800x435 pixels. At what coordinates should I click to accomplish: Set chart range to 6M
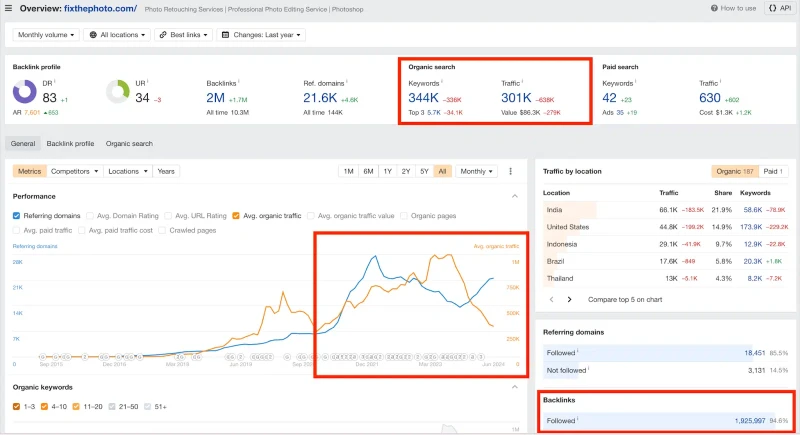click(368, 171)
